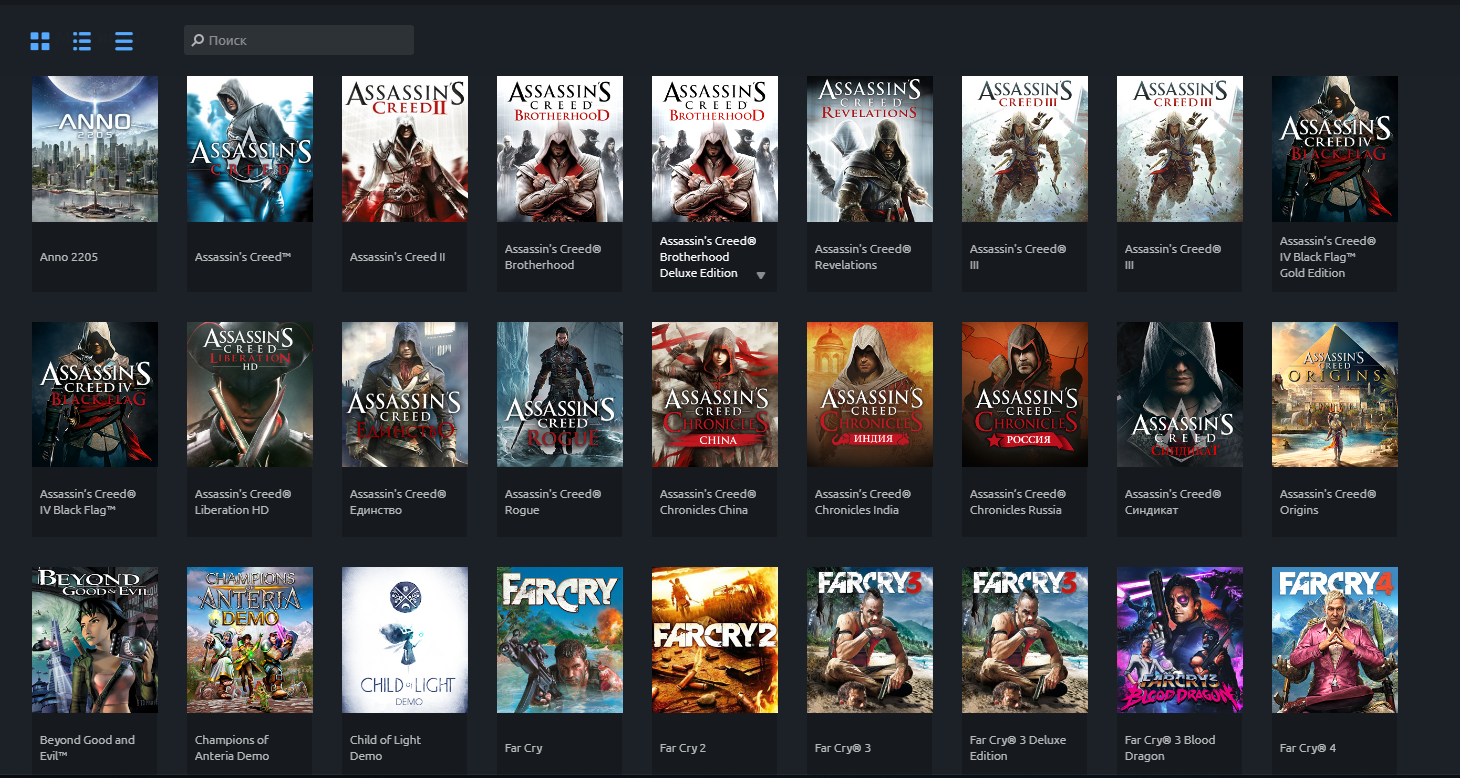Switch to the detailed list view icon
This screenshot has height=778, width=1460.
pos(82,41)
